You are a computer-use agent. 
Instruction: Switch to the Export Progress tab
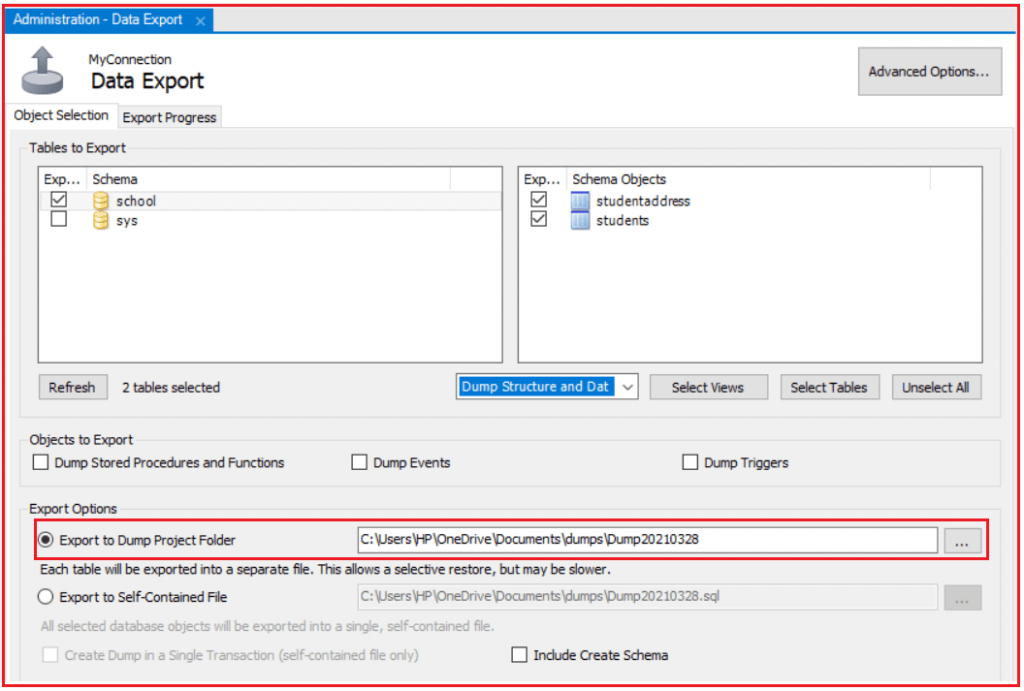pos(169,117)
